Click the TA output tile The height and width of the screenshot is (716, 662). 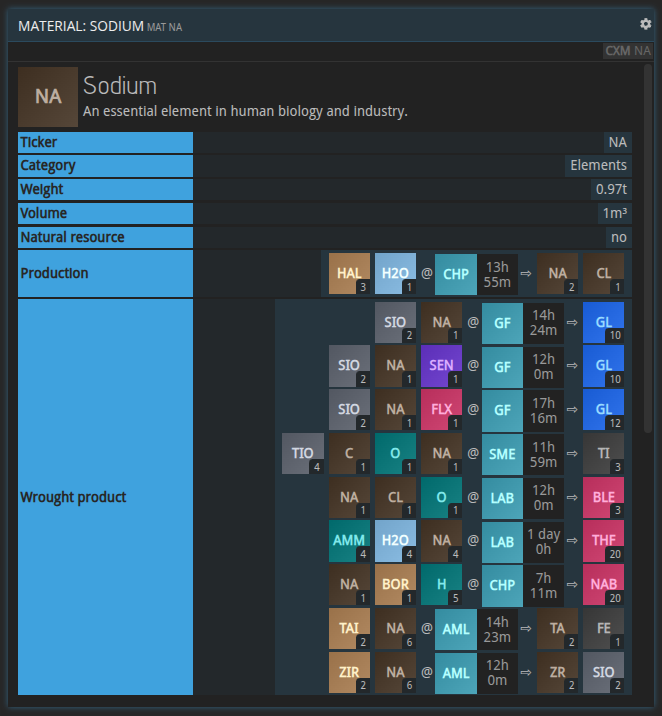557,628
